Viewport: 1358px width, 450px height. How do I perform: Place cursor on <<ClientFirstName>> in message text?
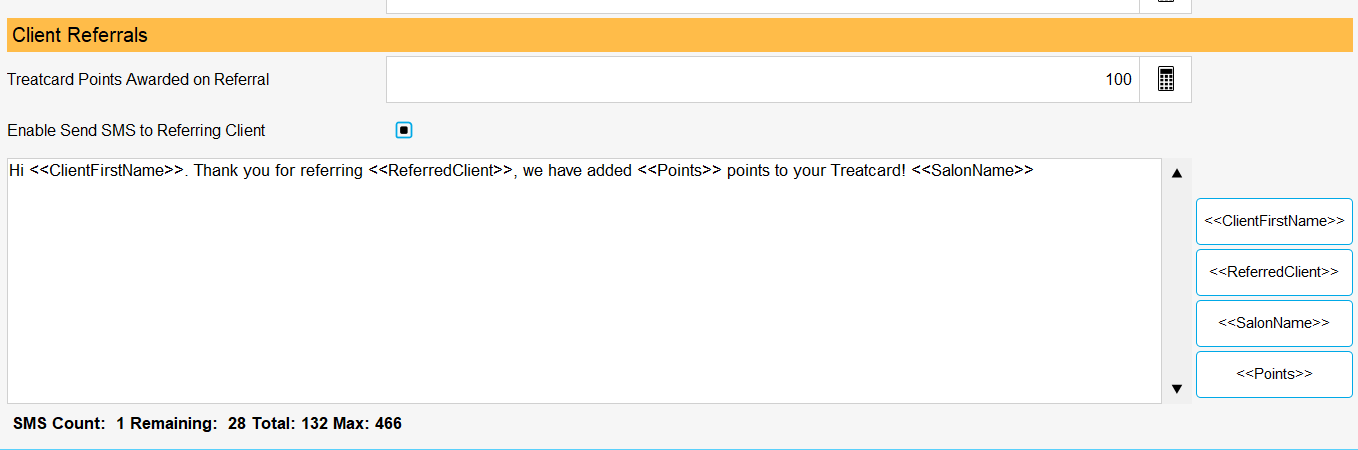pyautogui.click(x=107, y=170)
